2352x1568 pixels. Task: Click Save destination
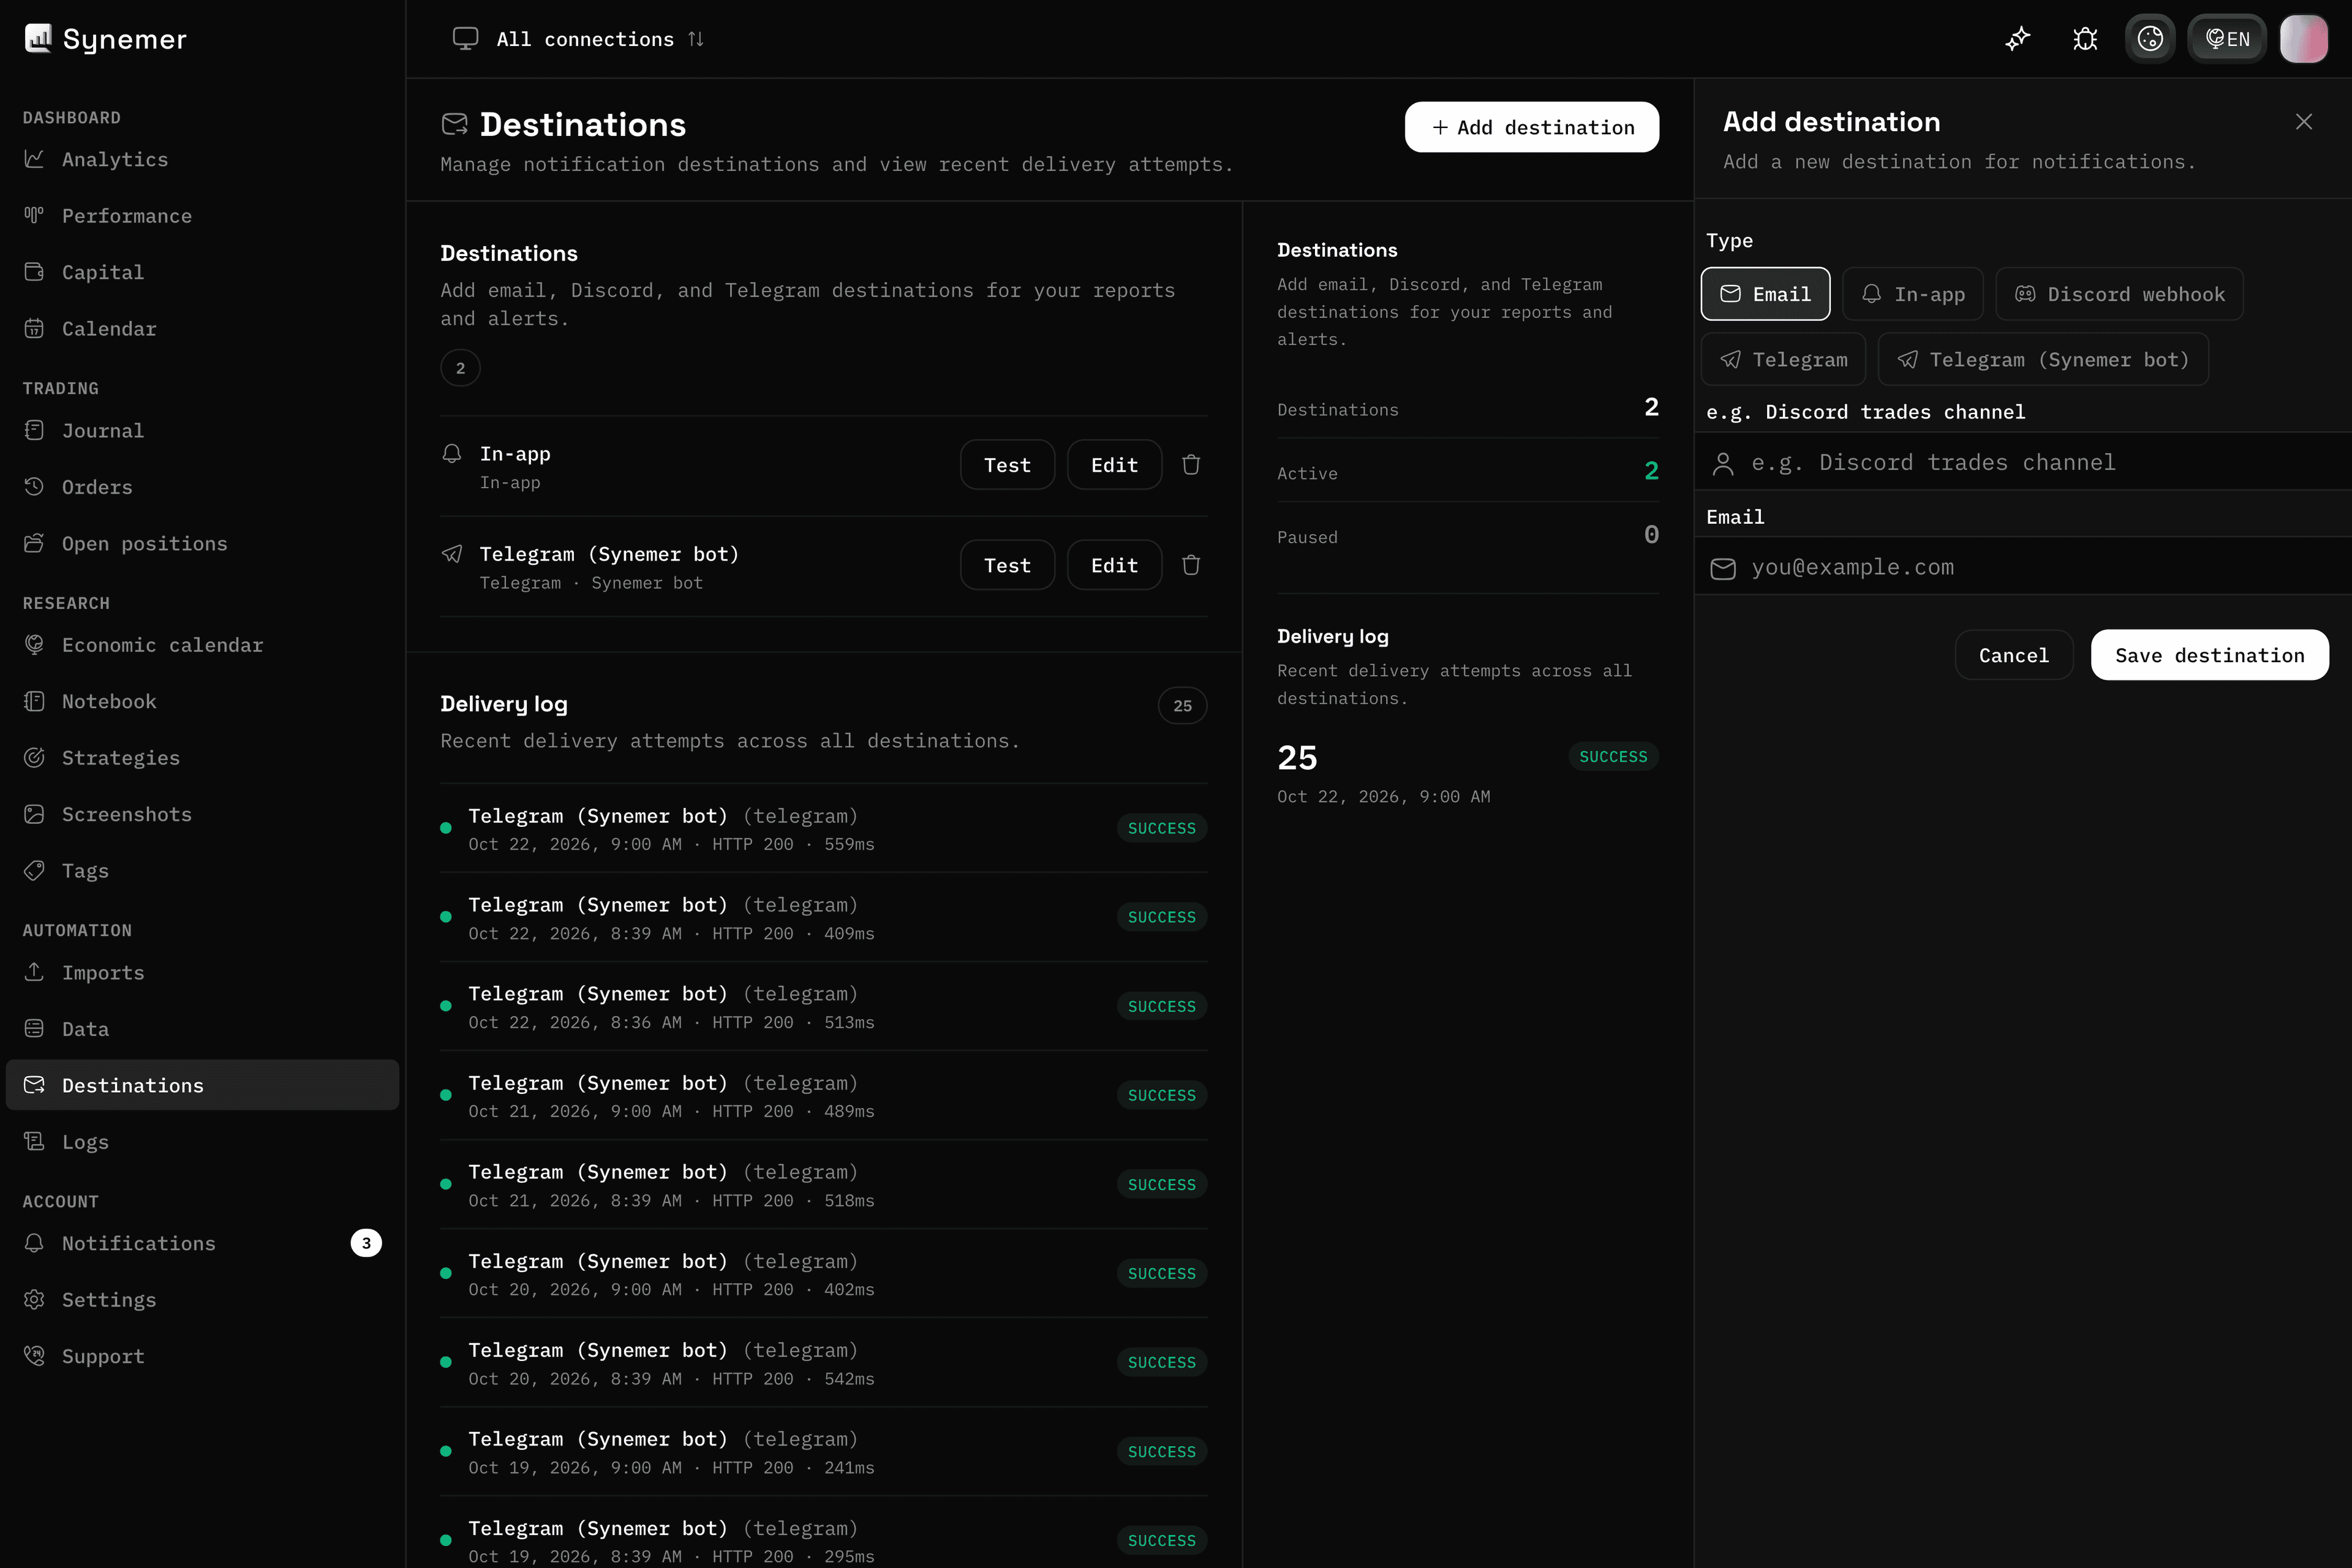pos(2209,655)
